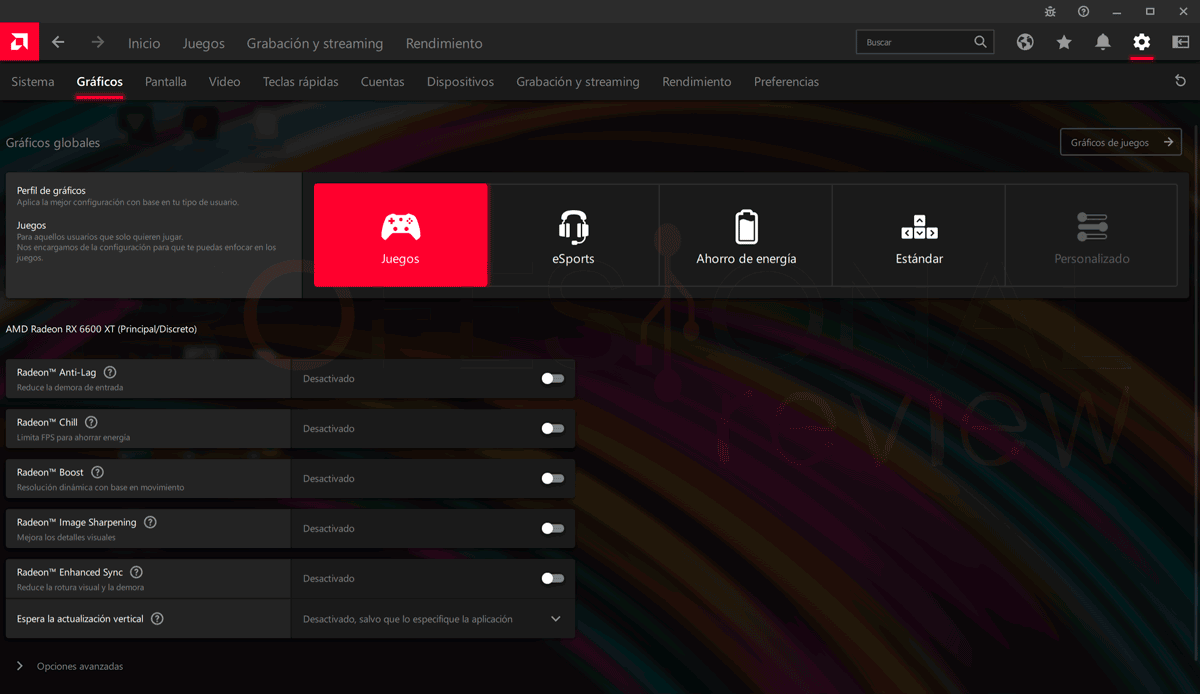
Task: Switch to the Sistema tab
Action: tap(33, 82)
